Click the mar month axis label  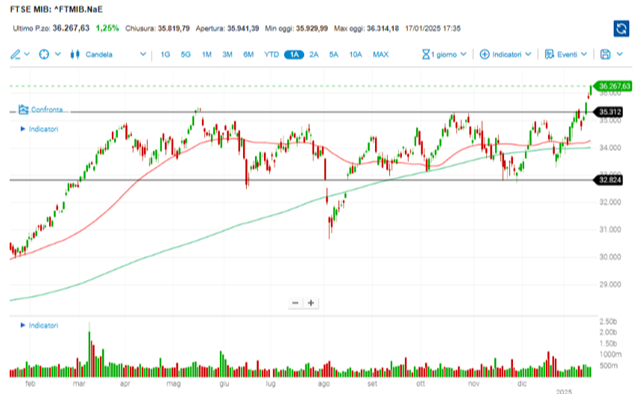click(x=79, y=383)
